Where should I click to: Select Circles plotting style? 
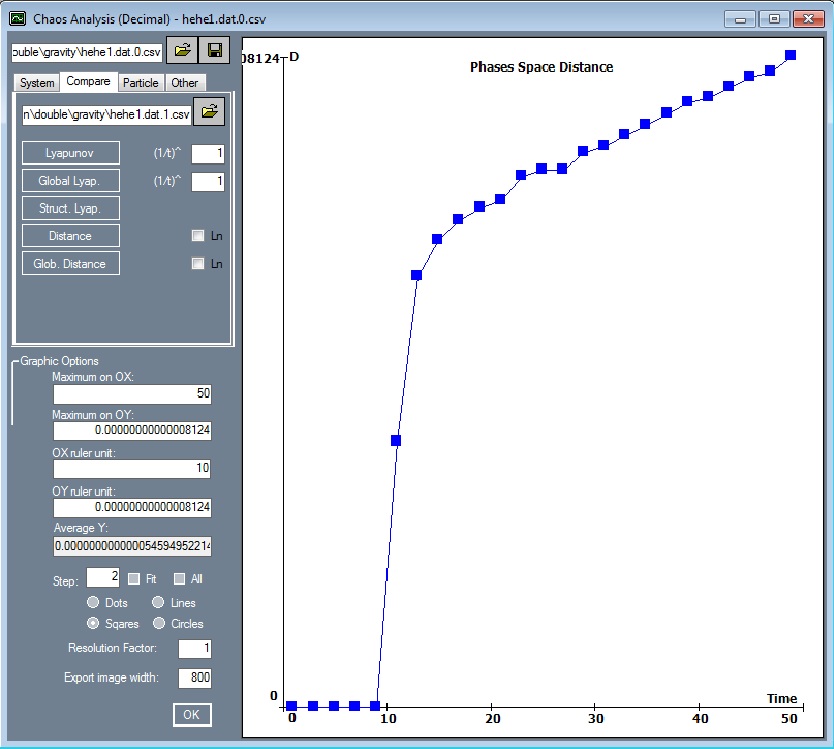(x=160, y=623)
